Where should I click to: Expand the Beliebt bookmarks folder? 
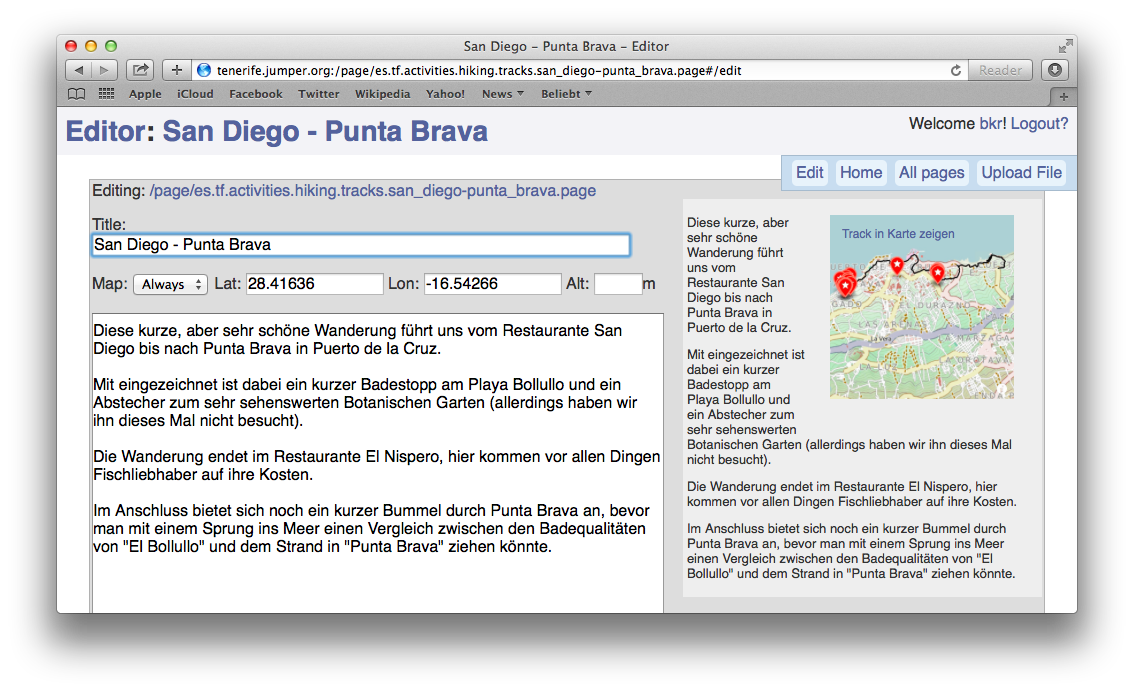pyautogui.click(x=566, y=94)
